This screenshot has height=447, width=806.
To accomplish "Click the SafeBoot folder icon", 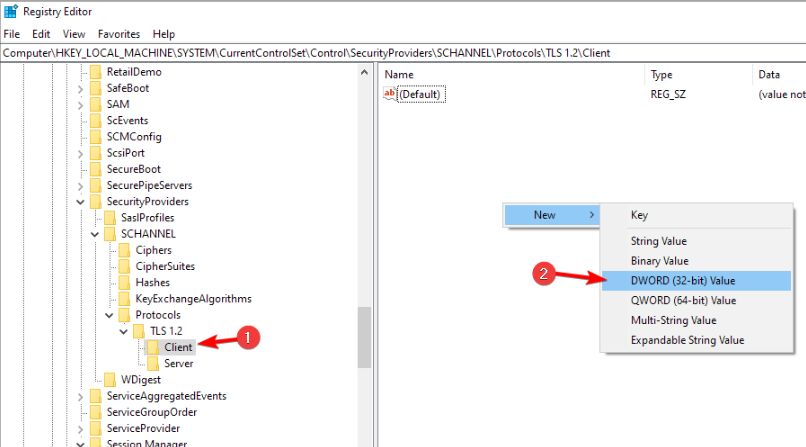I will [96, 88].
